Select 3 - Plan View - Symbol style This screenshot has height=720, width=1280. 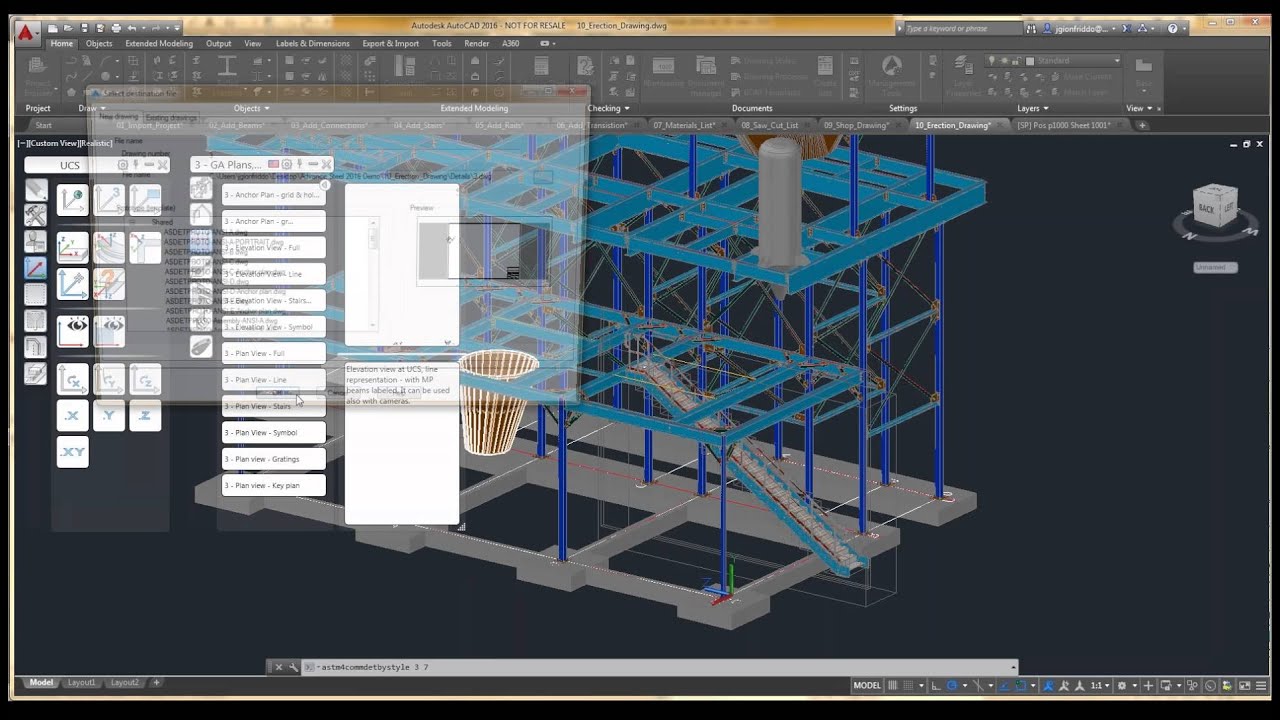(x=273, y=433)
